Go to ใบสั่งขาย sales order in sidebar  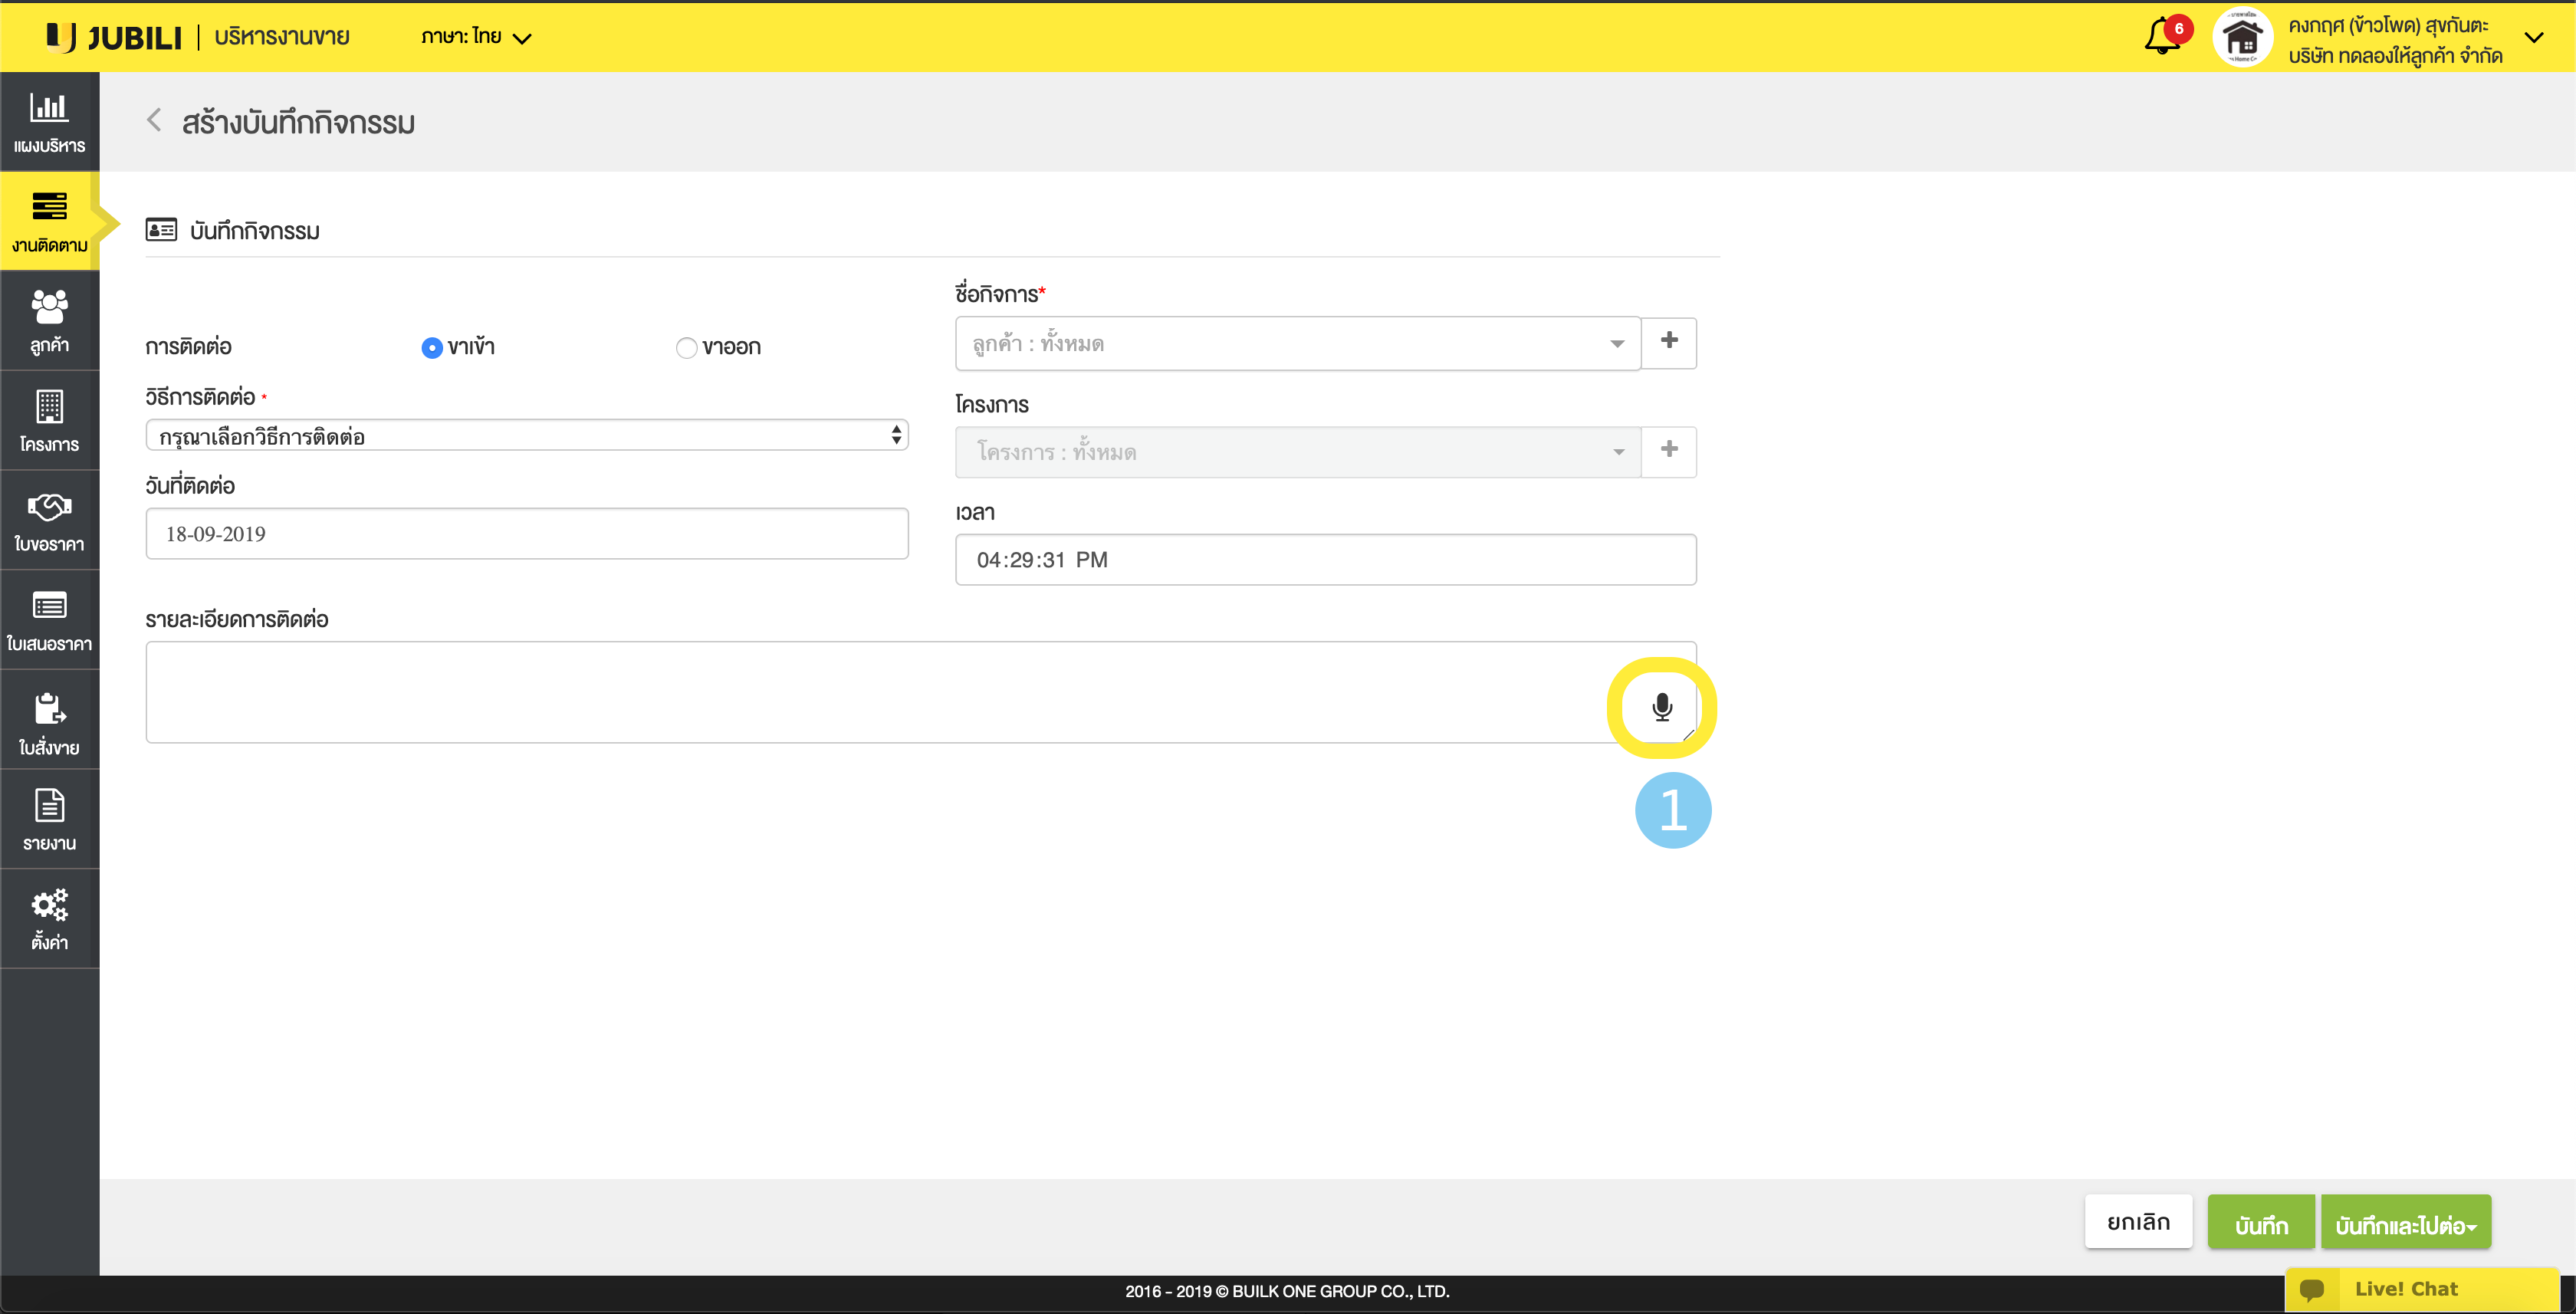pos(49,721)
